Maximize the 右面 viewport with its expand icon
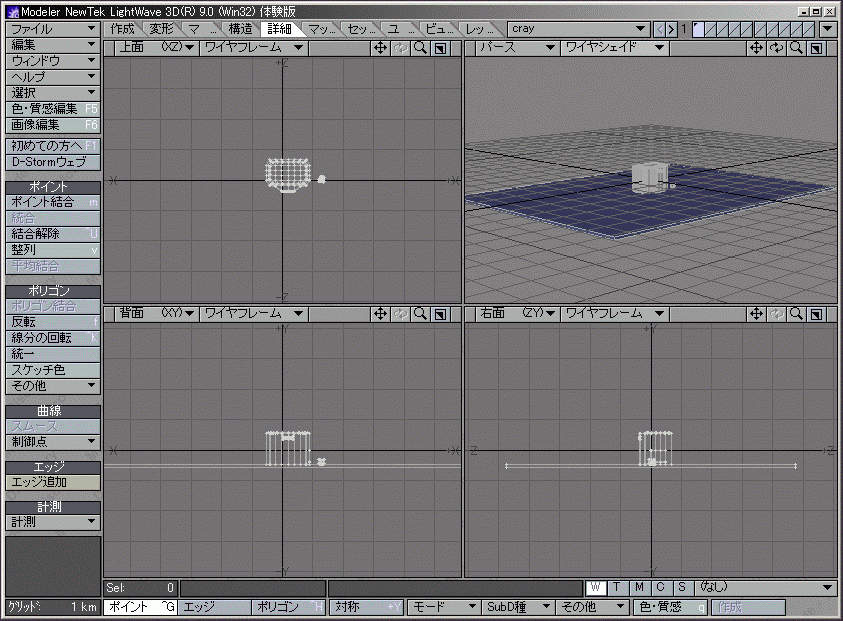843x621 pixels. tap(816, 314)
